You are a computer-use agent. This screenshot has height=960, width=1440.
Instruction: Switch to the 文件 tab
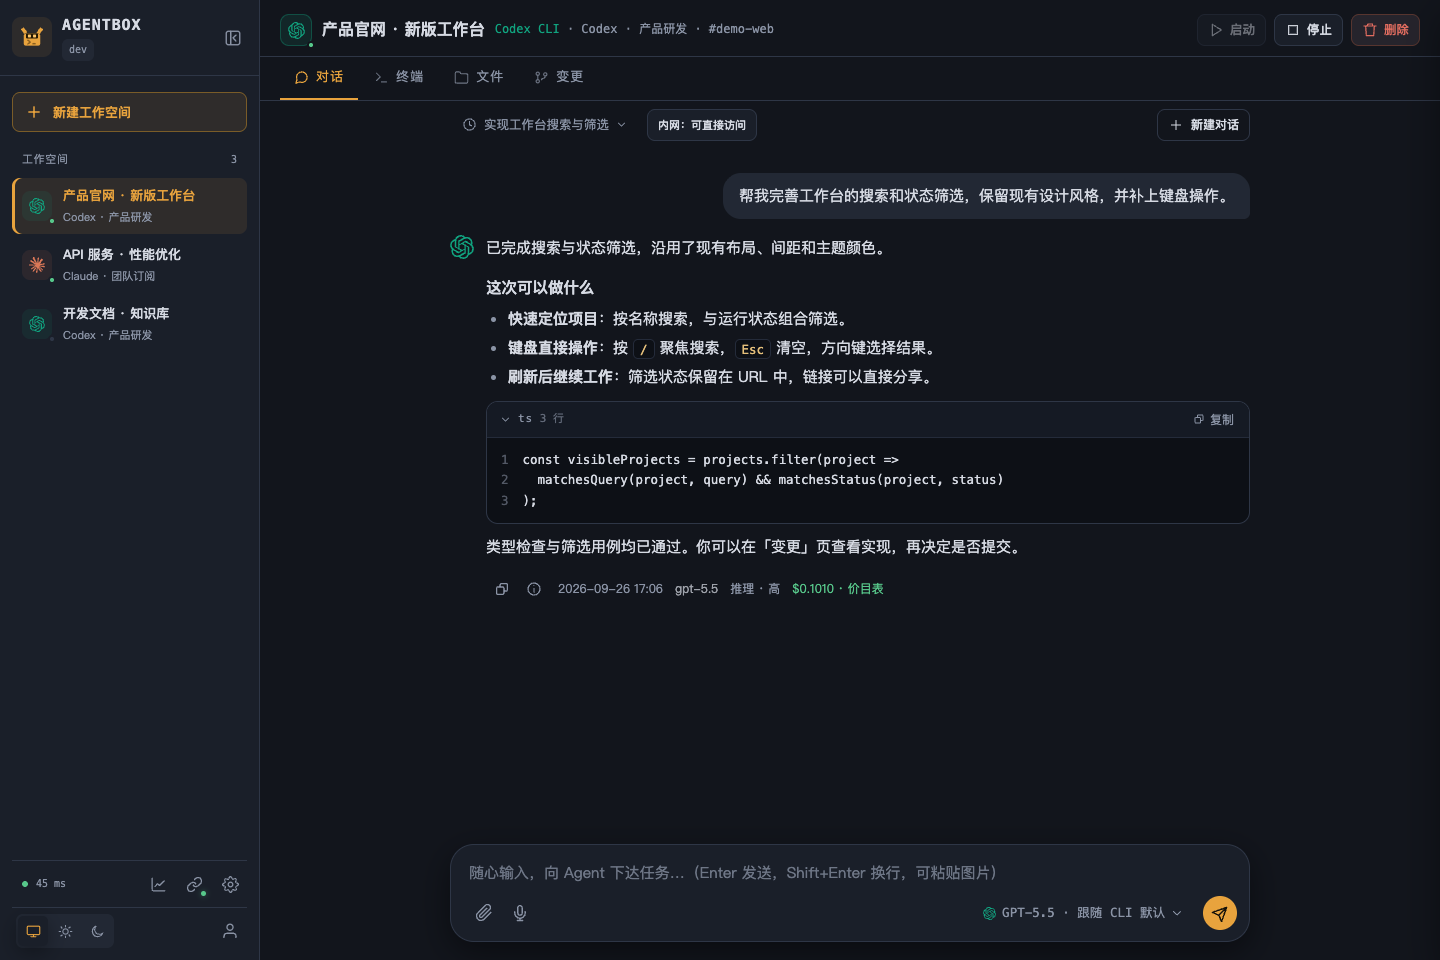coord(479,77)
